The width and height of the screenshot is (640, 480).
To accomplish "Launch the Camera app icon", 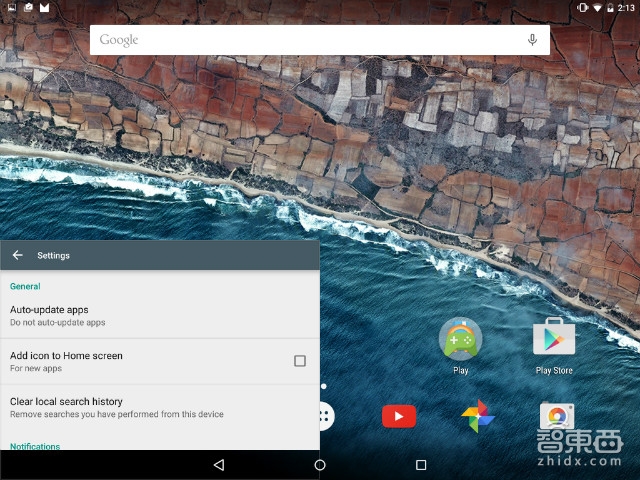I will [x=556, y=416].
